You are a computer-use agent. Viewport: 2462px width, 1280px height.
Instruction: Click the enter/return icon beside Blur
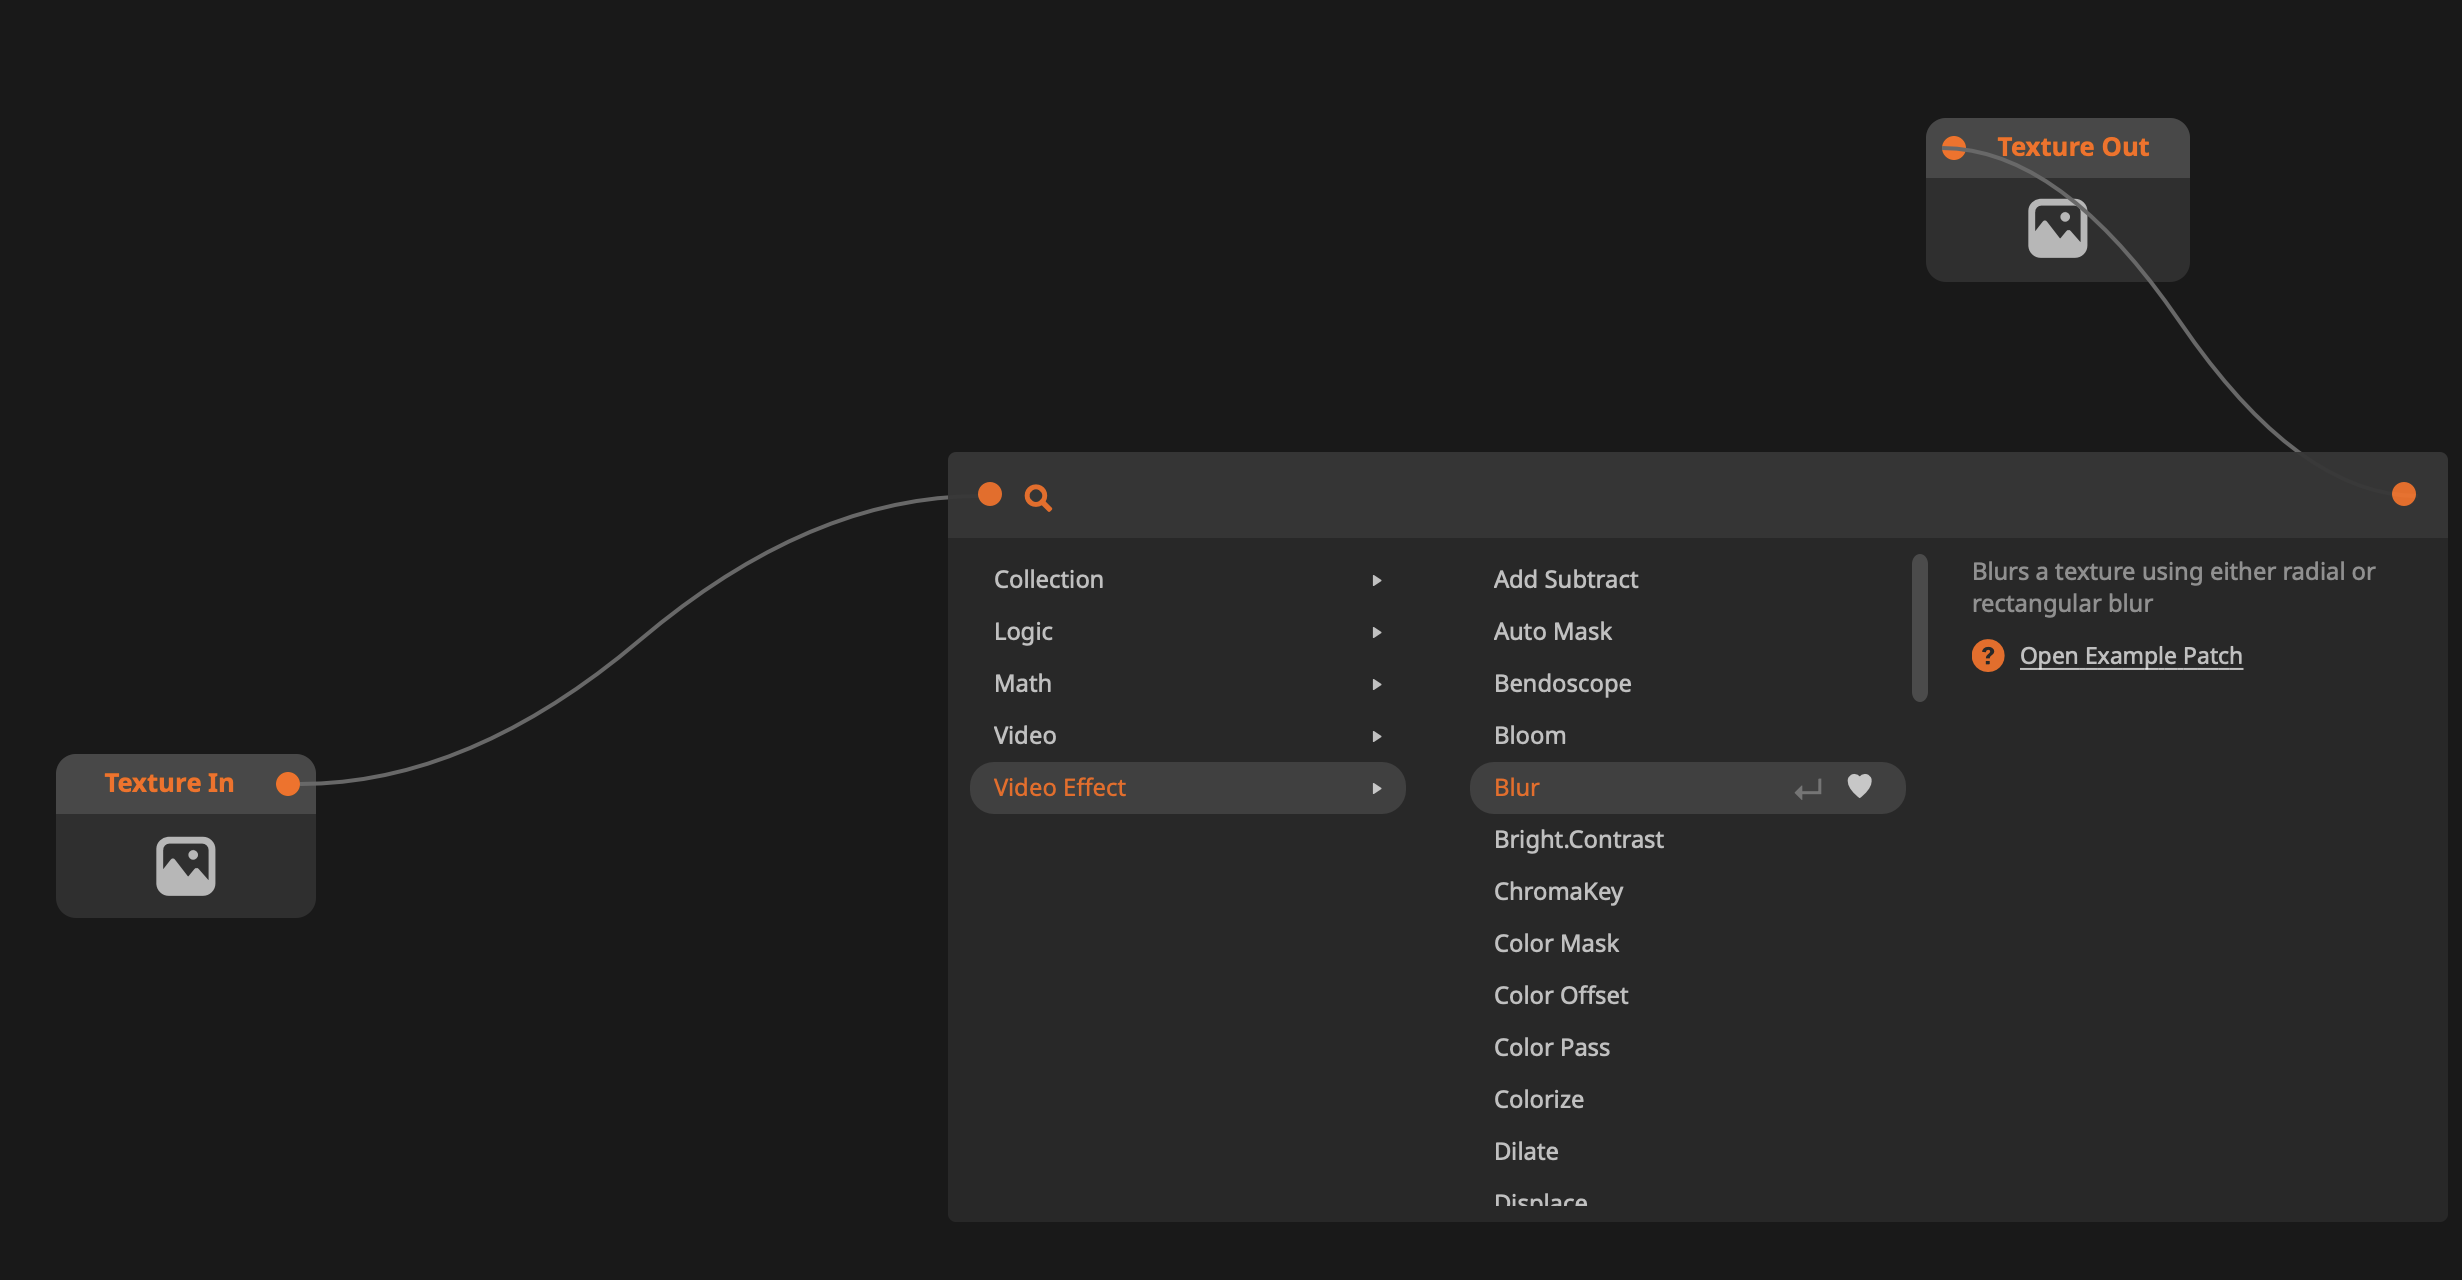[1806, 788]
